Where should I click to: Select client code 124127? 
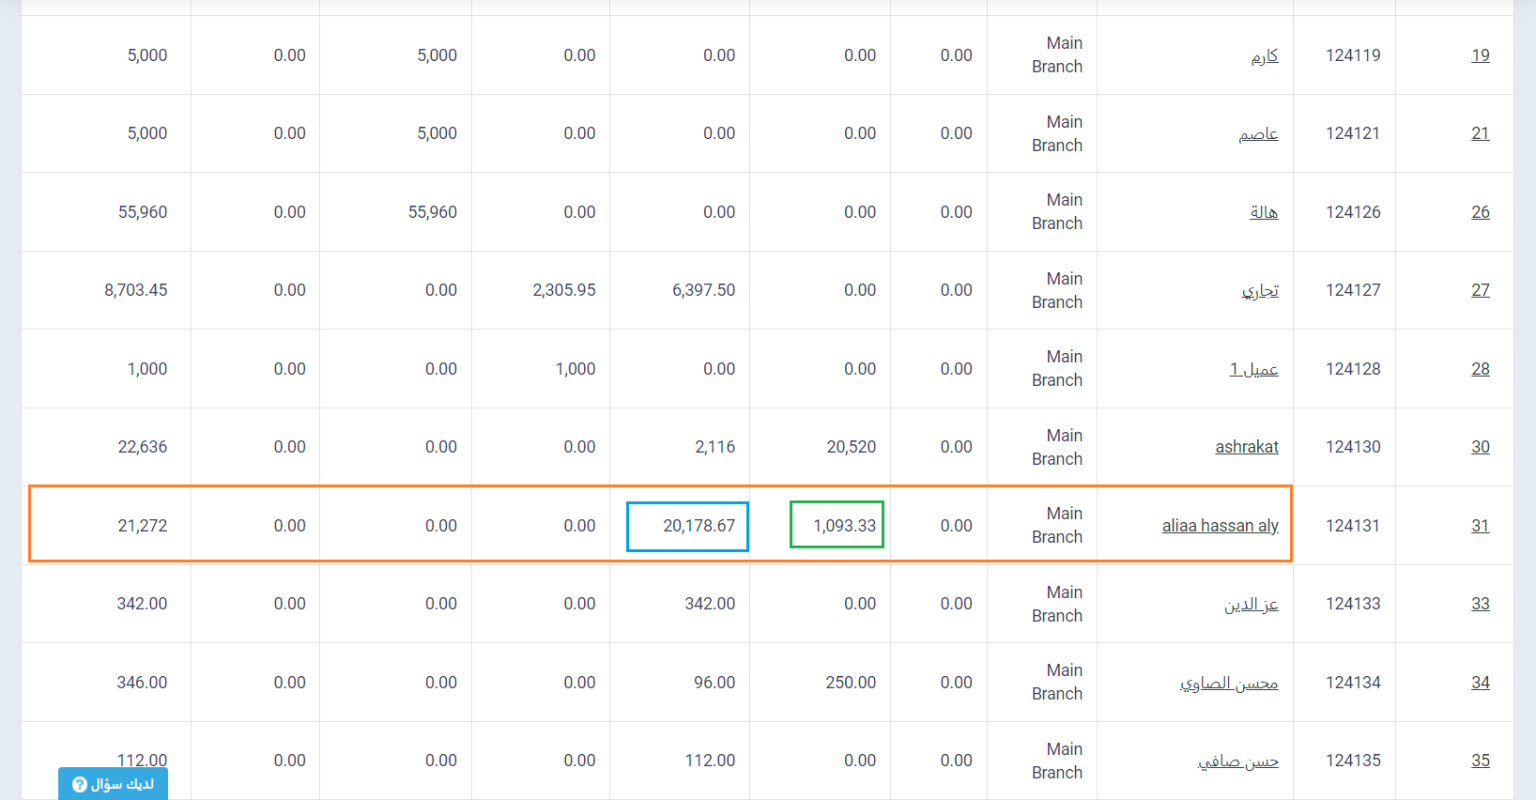pyautogui.click(x=1353, y=290)
